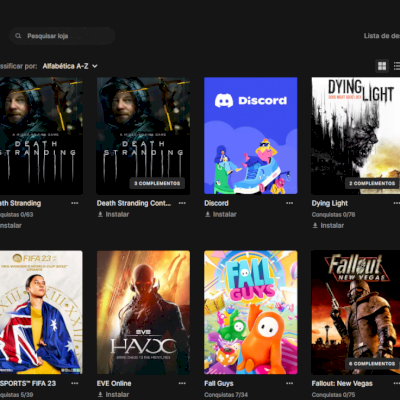Switch to list view layout
The width and height of the screenshot is (400, 400).
[x=397, y=66]
